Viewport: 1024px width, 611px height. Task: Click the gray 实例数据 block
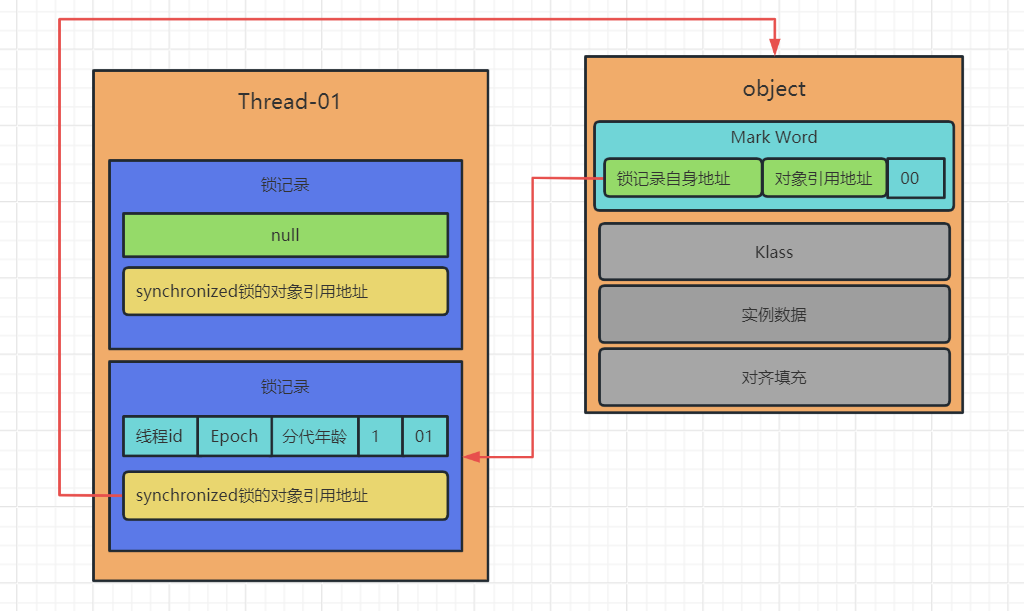773,314
